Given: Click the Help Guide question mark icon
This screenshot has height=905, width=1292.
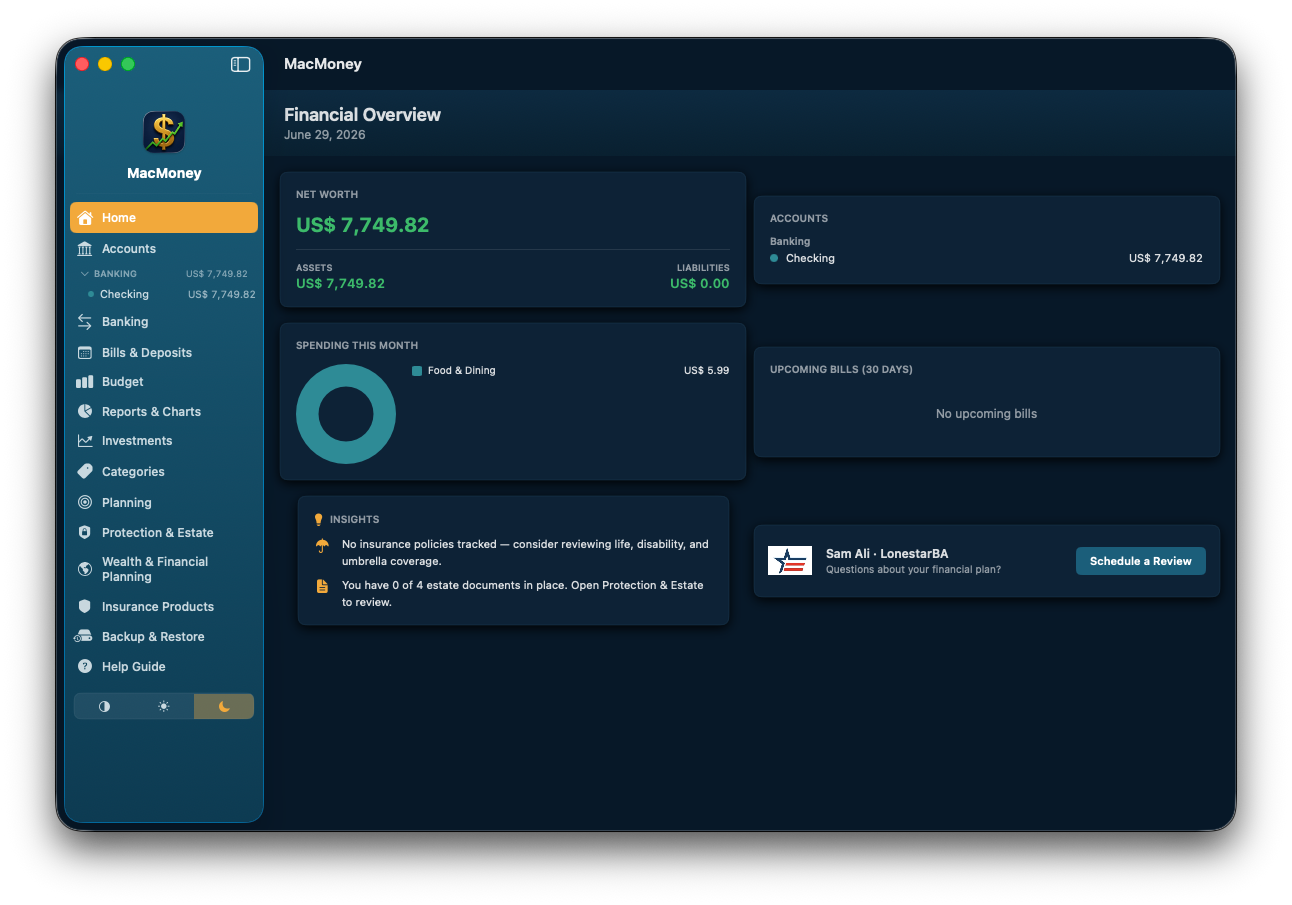Looking at the screenshot, I should click(x=85, y=667).
